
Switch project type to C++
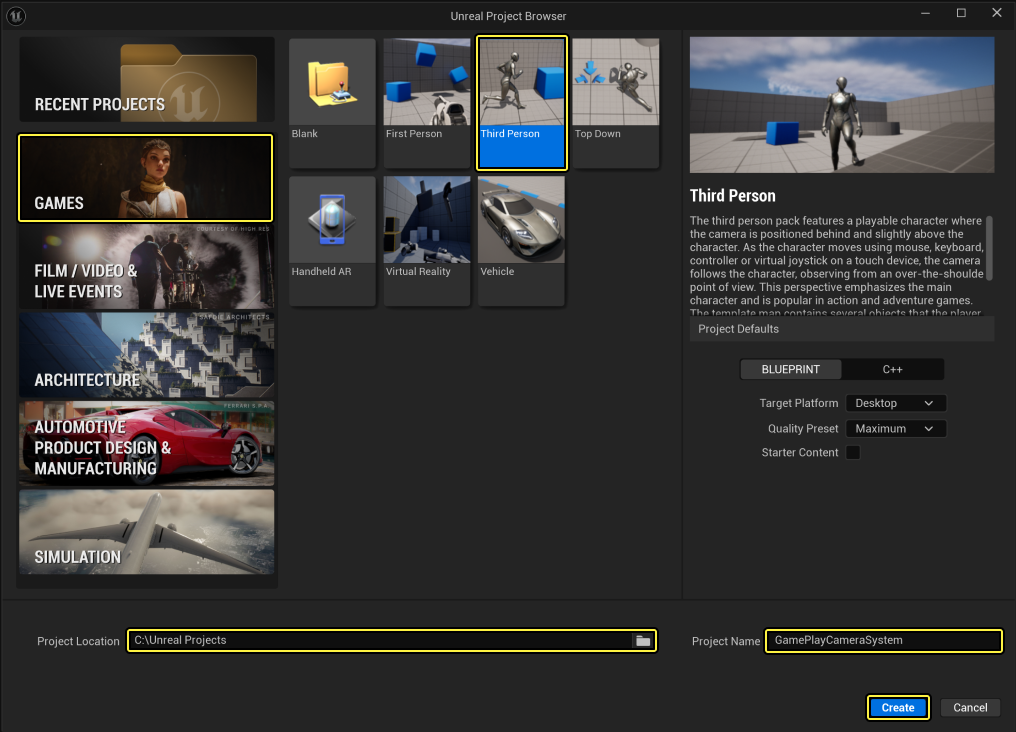pyautogui.click(x=893, y=369)
